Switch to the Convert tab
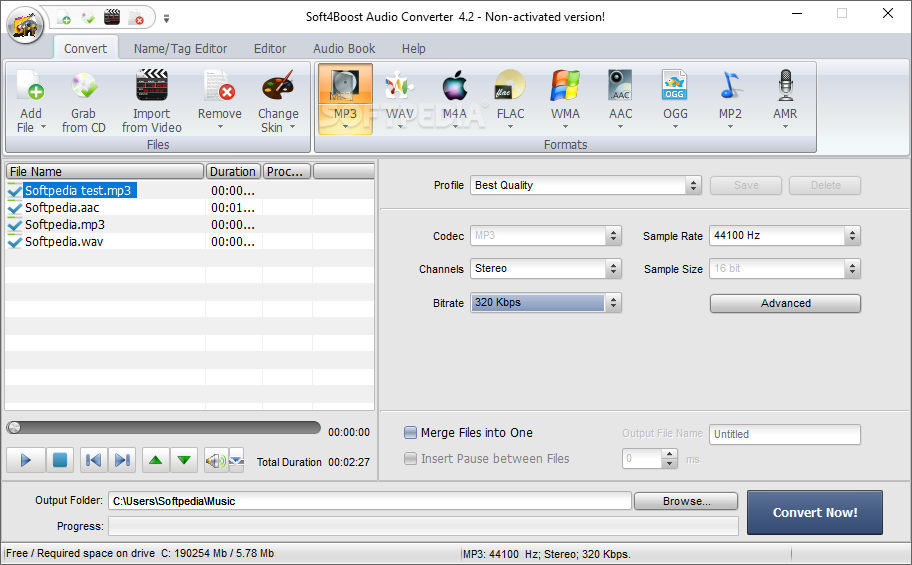This screenshot has width=912, height=565. [x=86, y=48]
